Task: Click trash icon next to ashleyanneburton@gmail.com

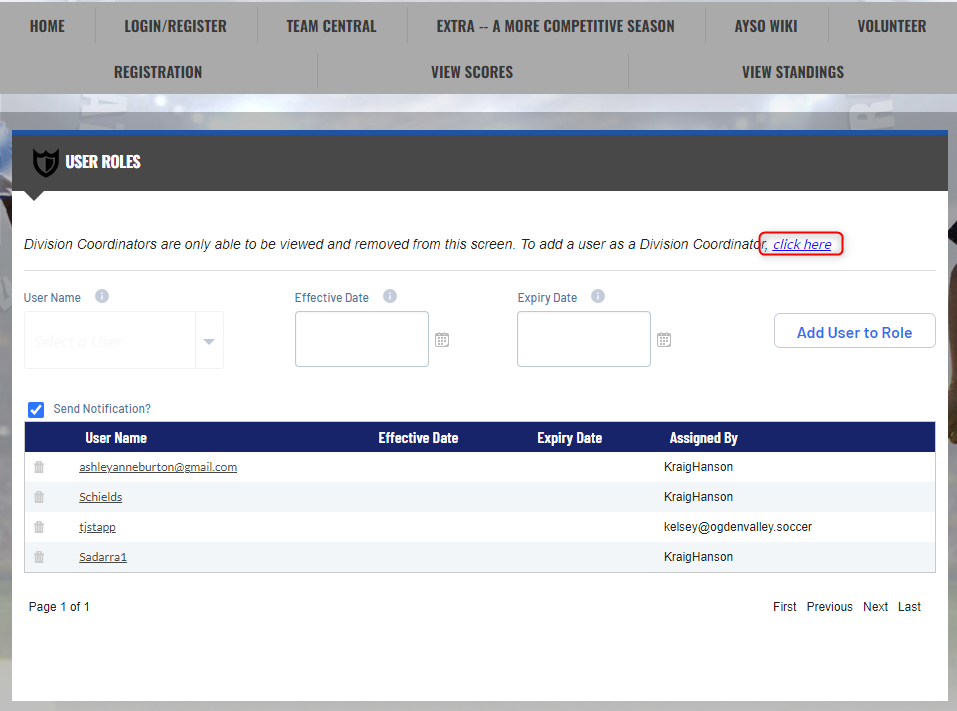Action: 39,467
